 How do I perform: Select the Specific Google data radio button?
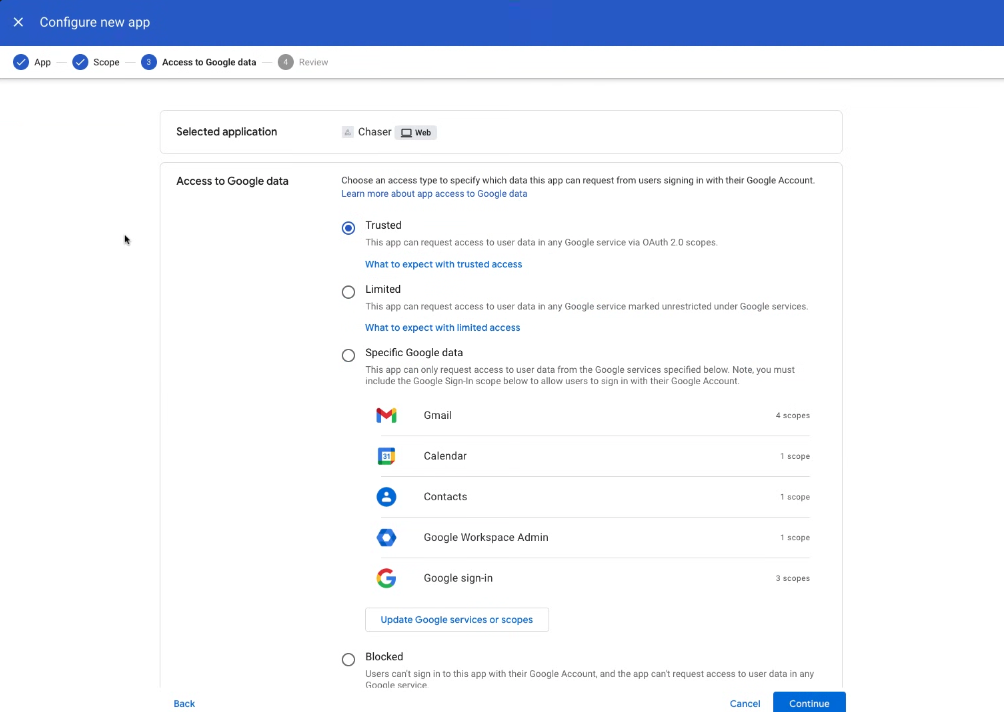[348, 355]
